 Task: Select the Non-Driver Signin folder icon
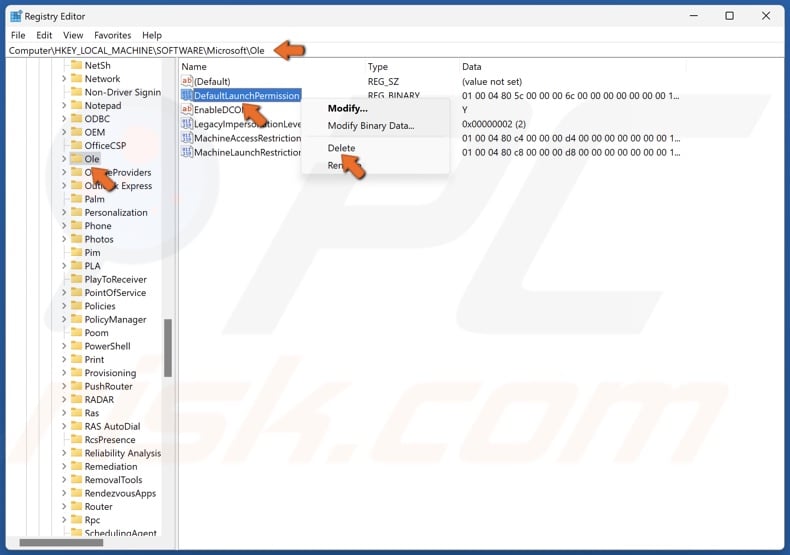point(77,92)
